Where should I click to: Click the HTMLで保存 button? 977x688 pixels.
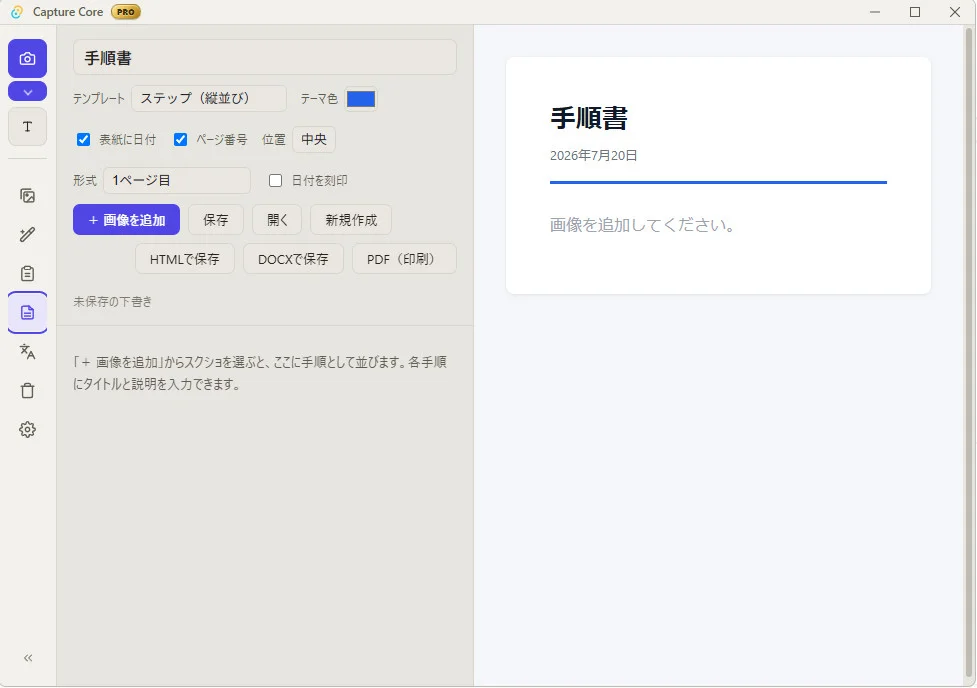click(184, 259)
